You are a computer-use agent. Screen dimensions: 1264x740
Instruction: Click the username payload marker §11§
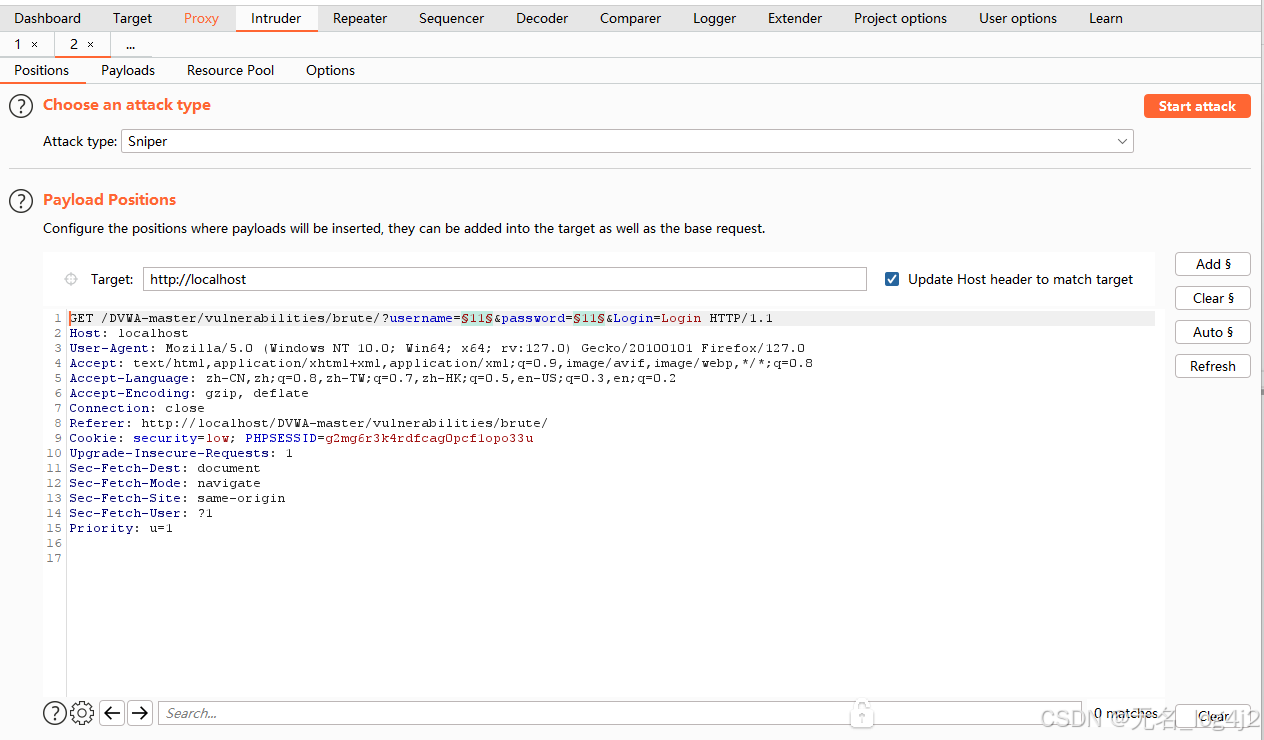[477, 318]
